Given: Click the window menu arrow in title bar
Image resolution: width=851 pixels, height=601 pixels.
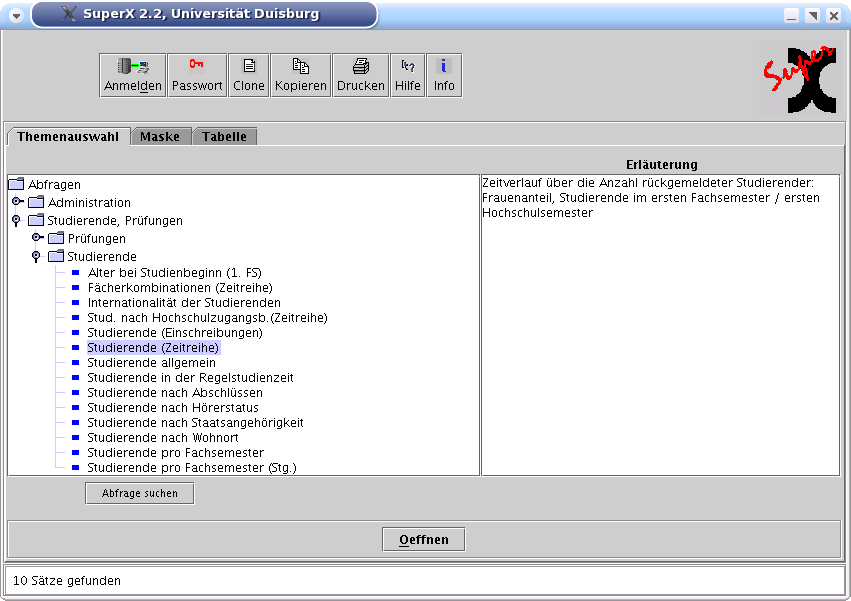Looking at the screenshot, I should pyautogui.click(x=16, y=15).
